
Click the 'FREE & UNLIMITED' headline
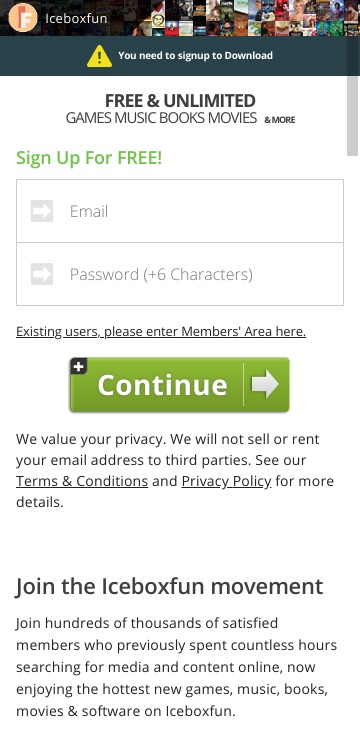180,101
